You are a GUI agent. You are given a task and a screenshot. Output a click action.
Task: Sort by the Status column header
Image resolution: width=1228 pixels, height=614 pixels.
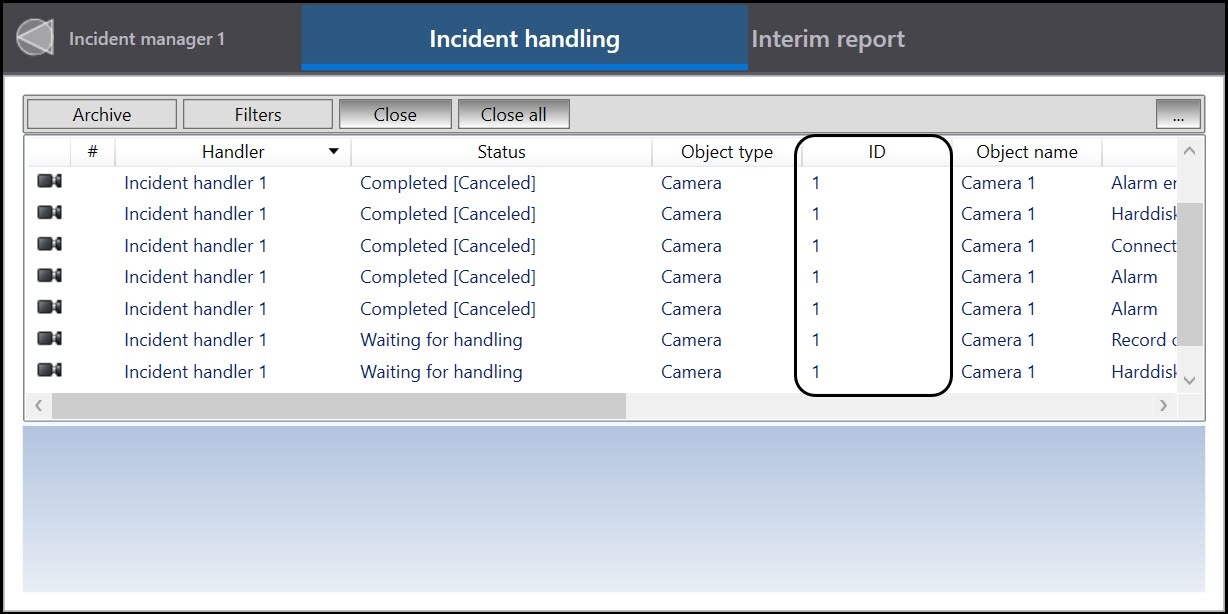click(501, 152)
